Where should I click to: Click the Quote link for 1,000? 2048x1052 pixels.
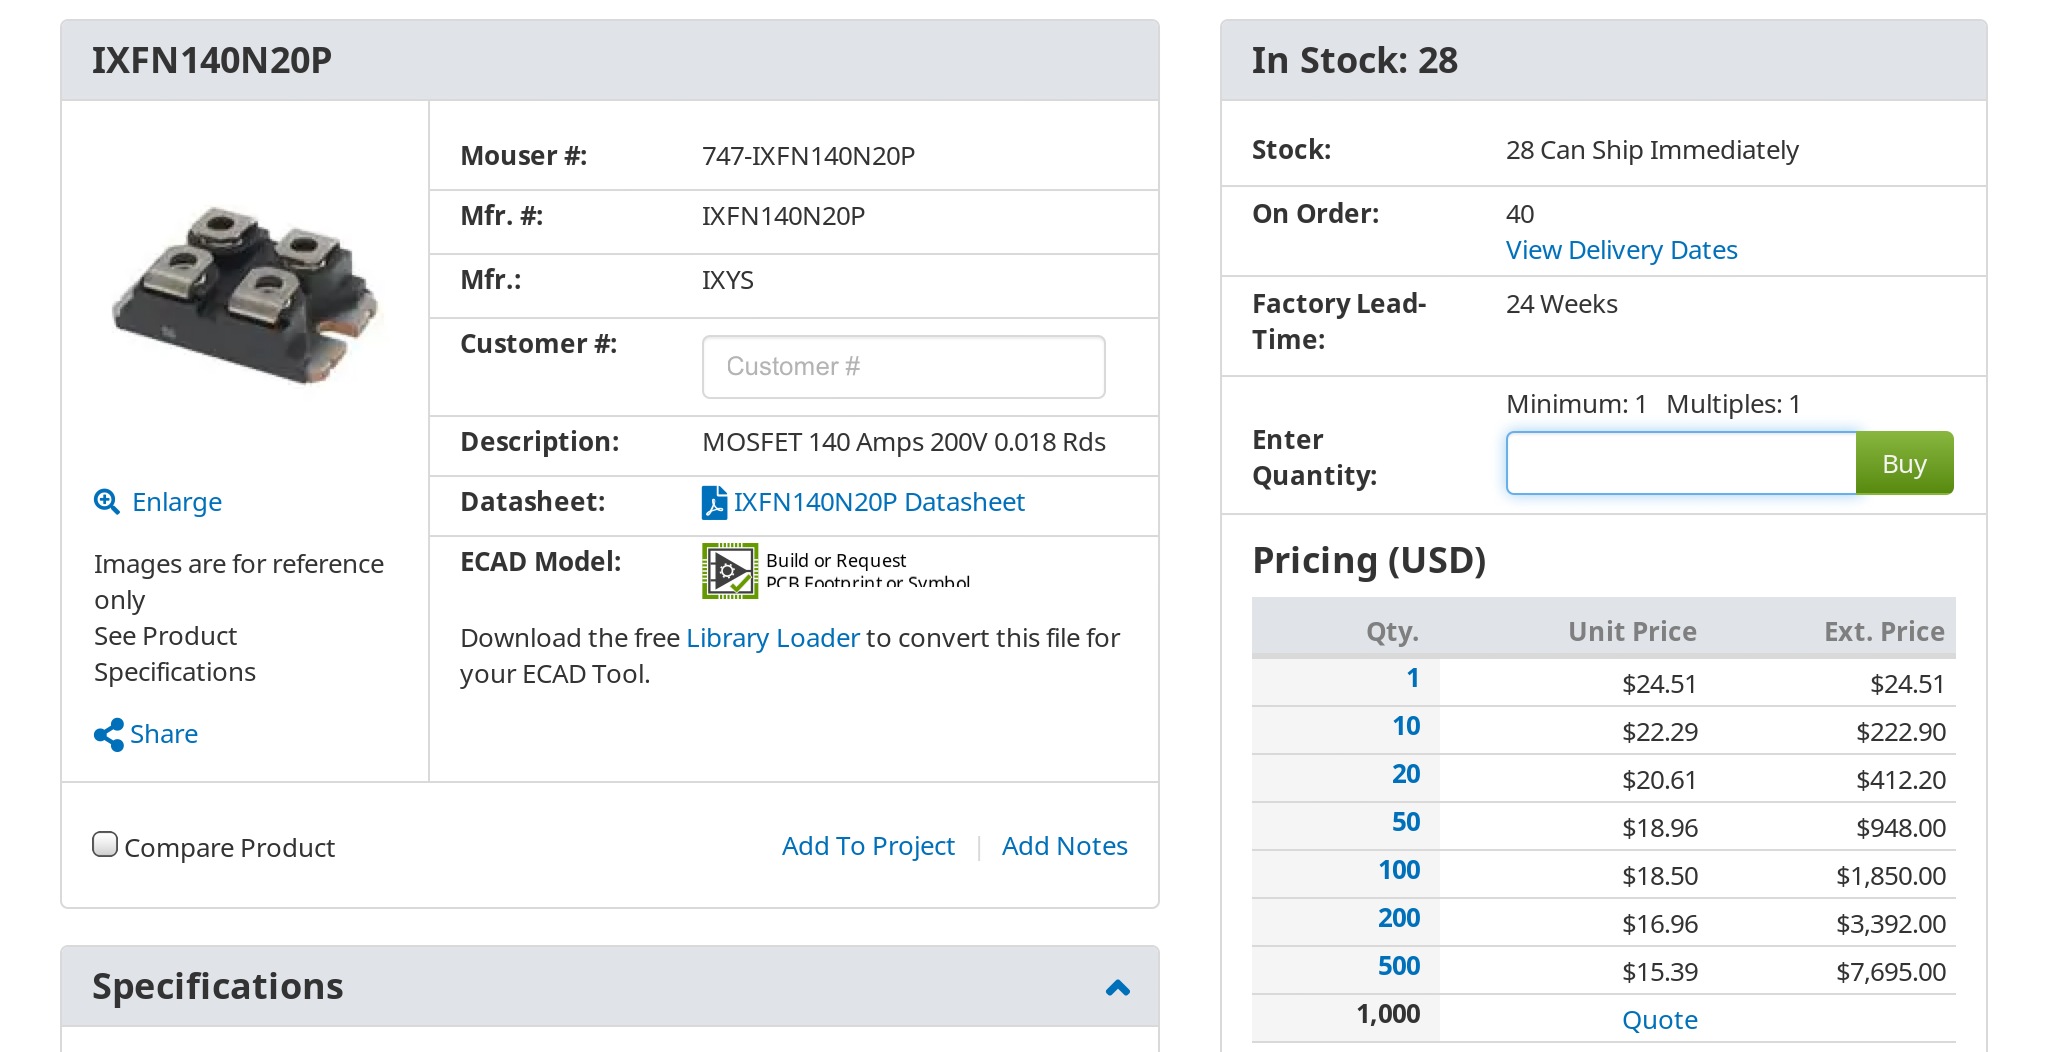click(1659, 1020)
